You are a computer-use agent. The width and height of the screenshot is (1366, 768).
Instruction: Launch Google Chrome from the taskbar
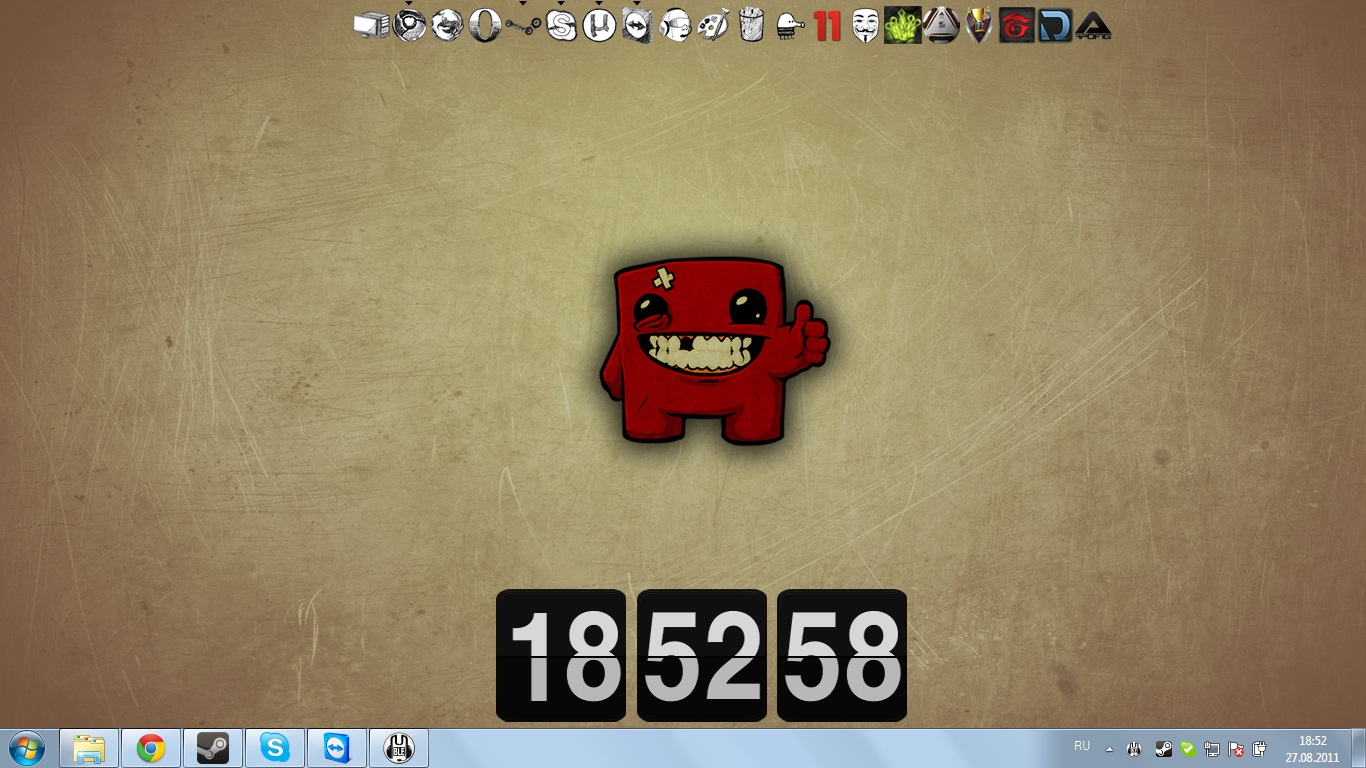[x=151, y=748]
